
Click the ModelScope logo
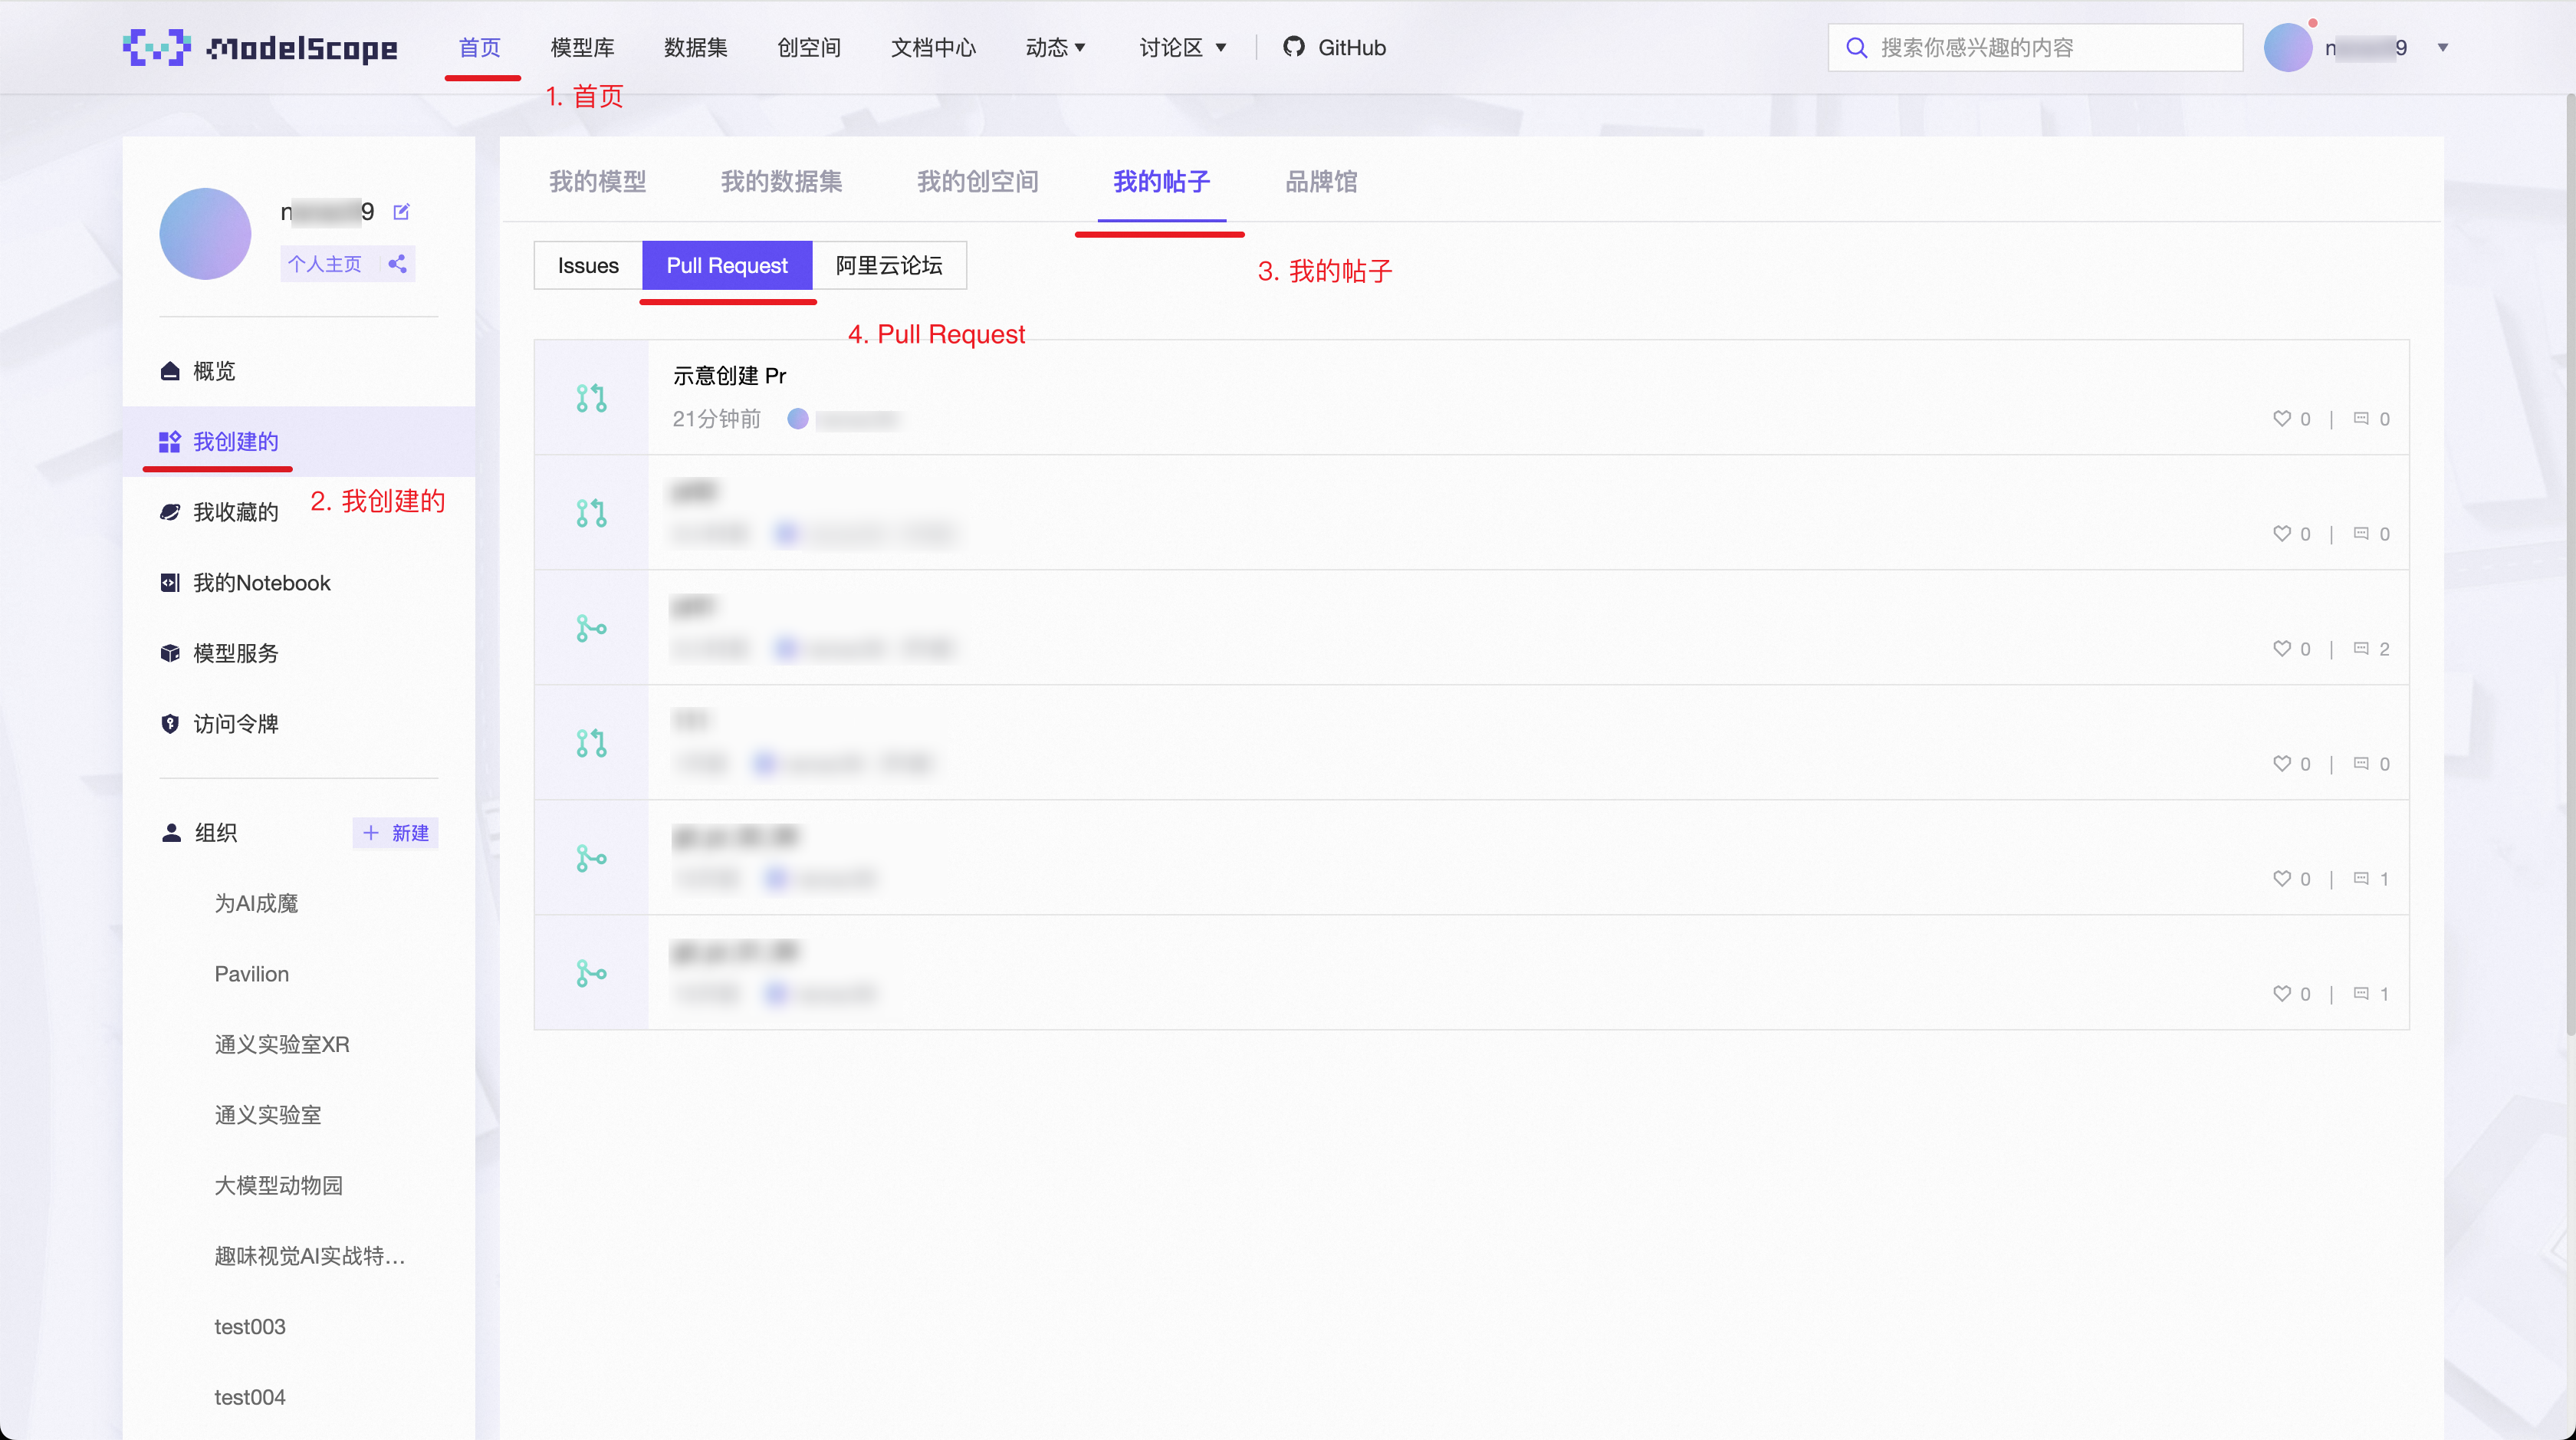coord(260,47)
